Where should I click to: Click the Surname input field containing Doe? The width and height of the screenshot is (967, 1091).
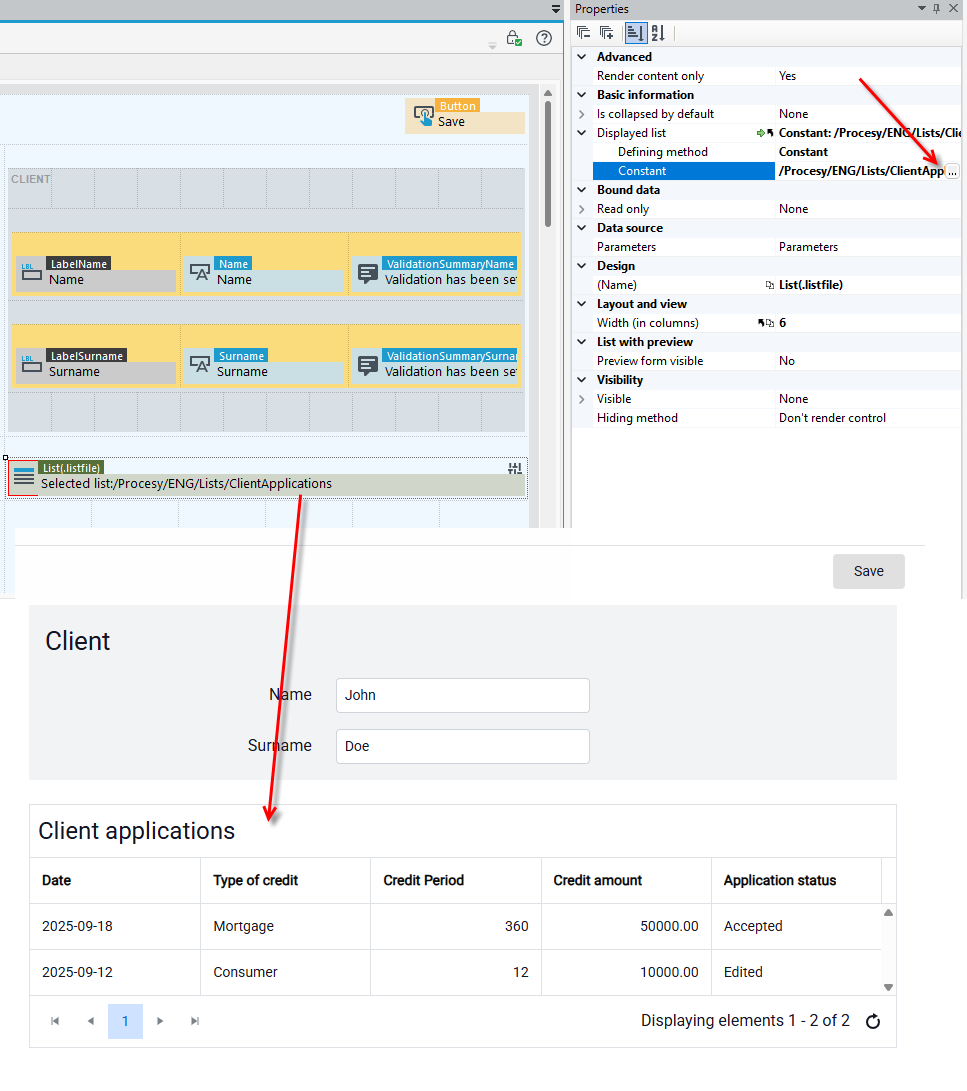point(463,746)
